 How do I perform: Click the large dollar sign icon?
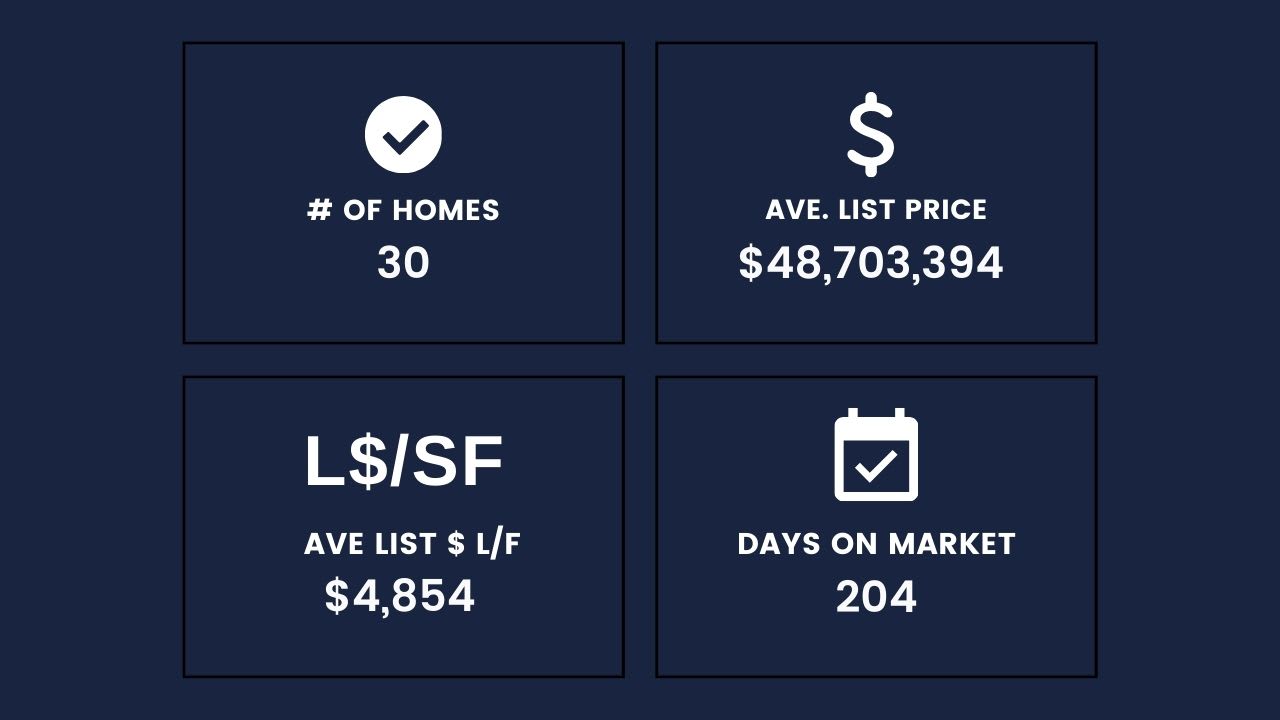coord(871,135)
